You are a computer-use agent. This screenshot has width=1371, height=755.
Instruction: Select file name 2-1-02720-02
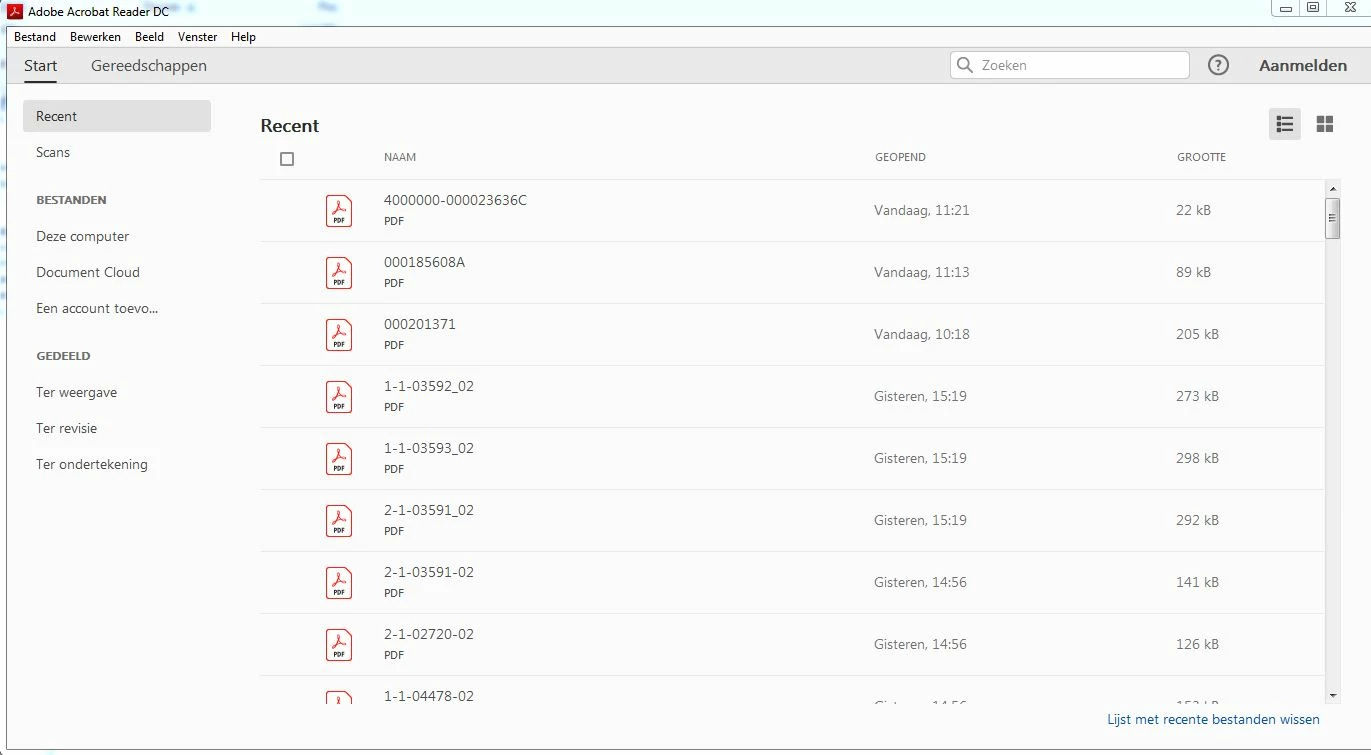[x=429, y=634]
